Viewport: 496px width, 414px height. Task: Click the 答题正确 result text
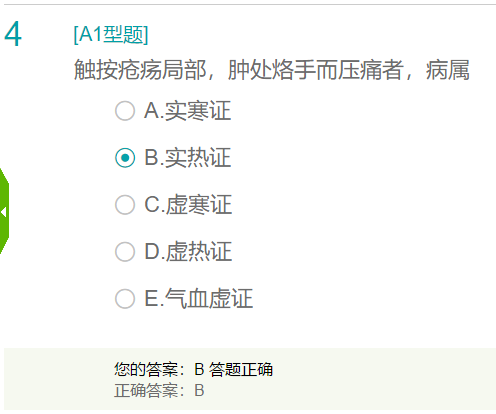[241, 369]
